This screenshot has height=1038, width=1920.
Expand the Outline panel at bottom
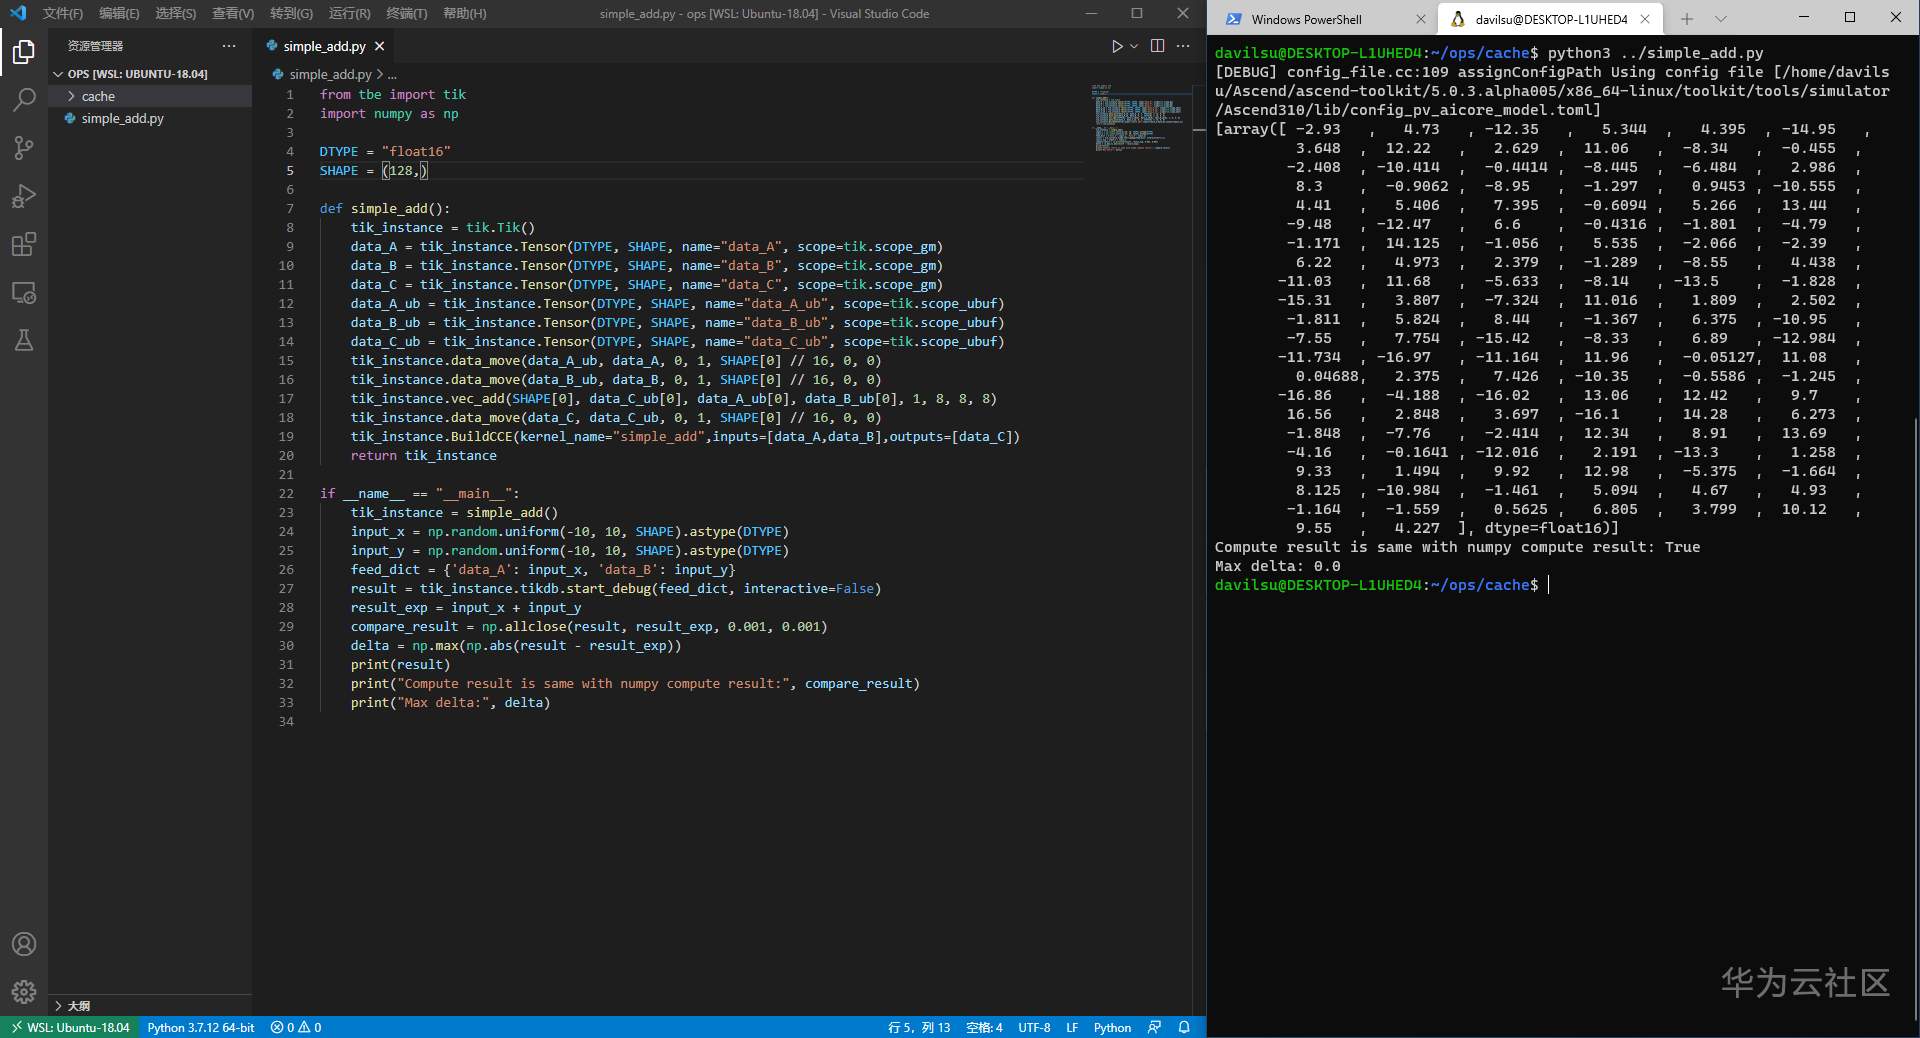[x=78, y=1006]
